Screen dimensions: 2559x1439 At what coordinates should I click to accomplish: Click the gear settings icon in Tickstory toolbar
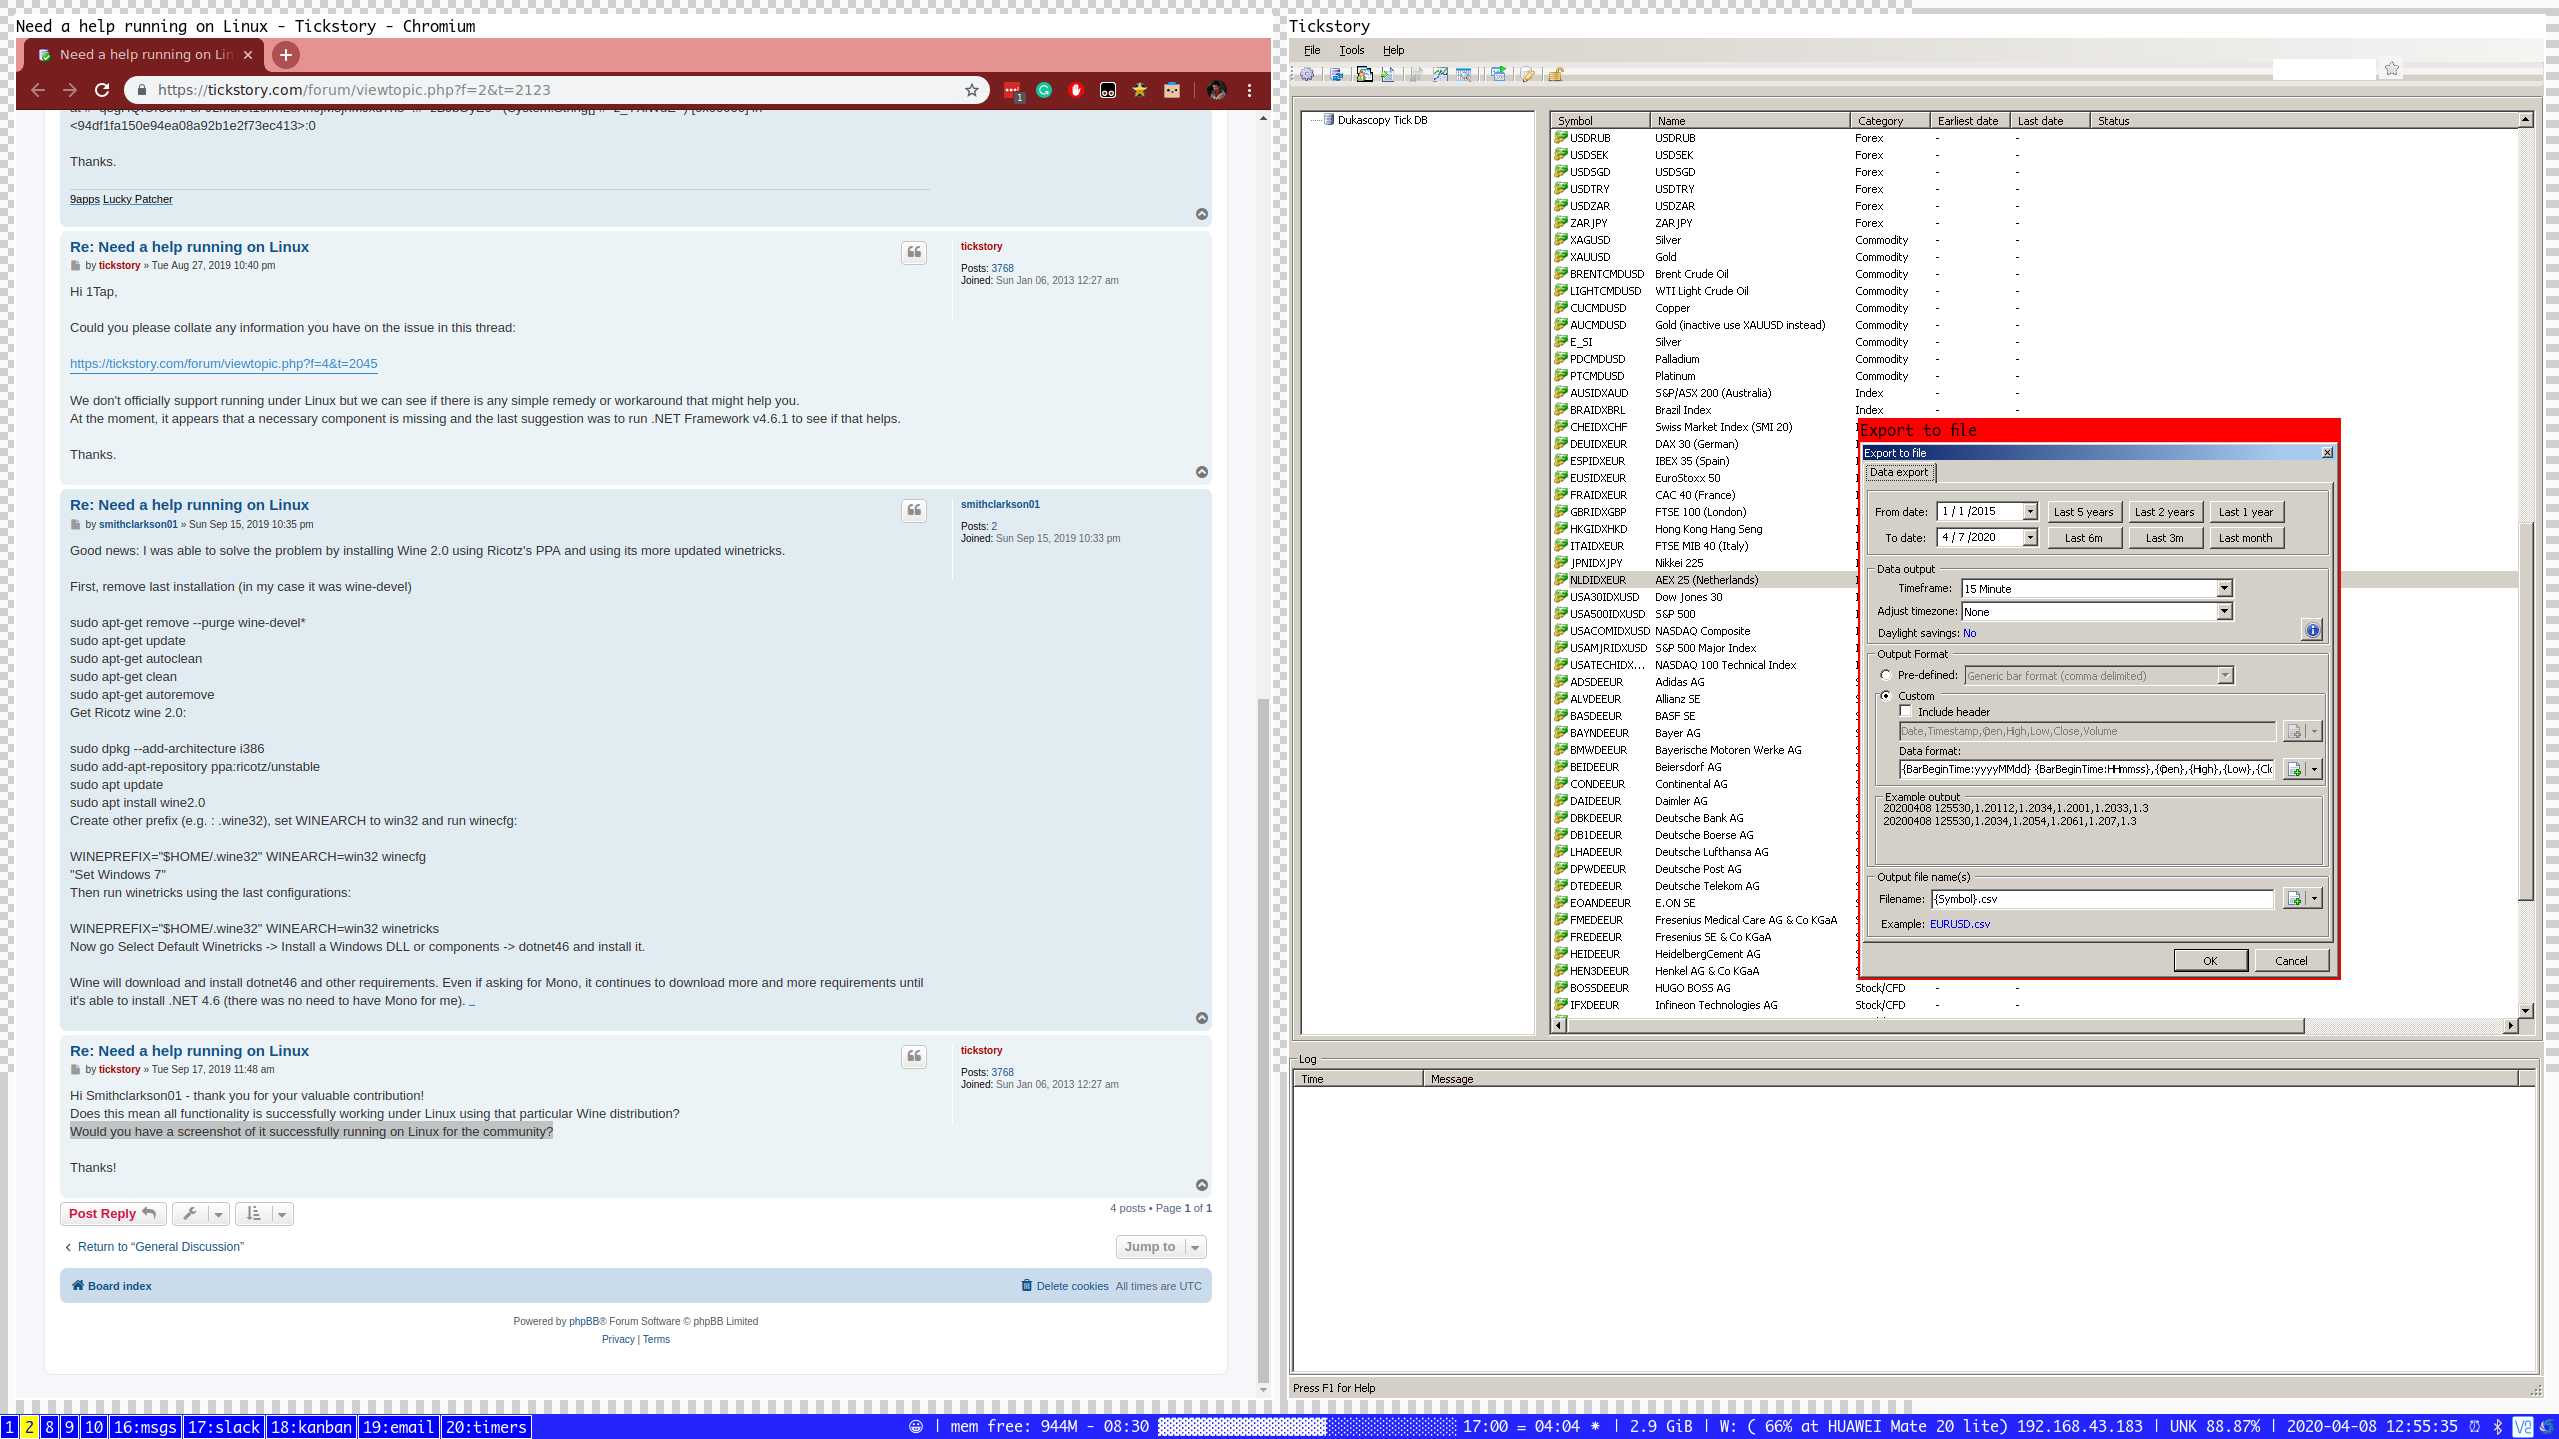pos(1307,74)
